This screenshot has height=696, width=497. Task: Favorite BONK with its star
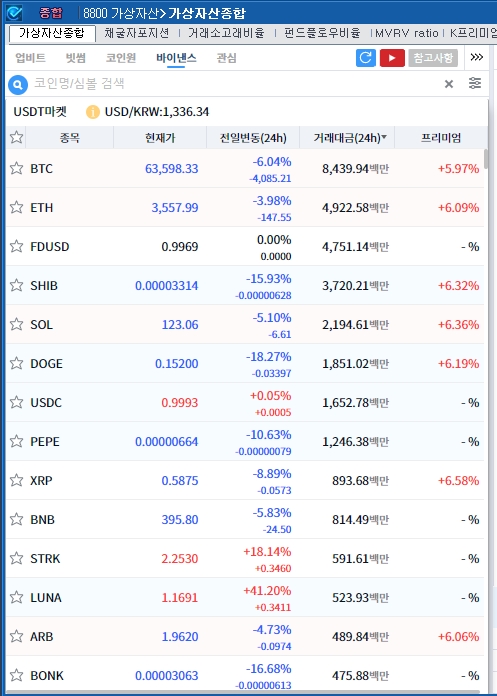(x=16, y=675)
